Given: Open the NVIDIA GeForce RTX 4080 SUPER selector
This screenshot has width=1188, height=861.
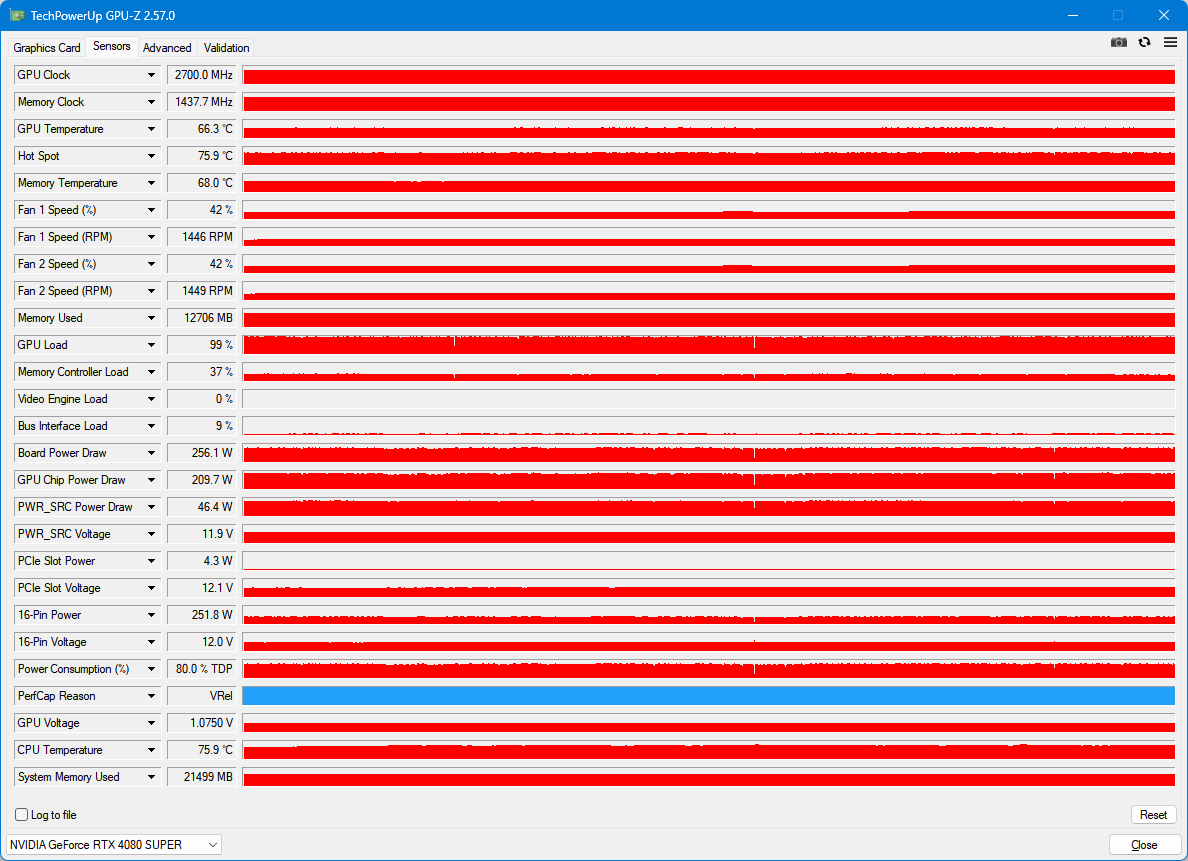Looking at the screenshot, I should [x=114, y=844].
